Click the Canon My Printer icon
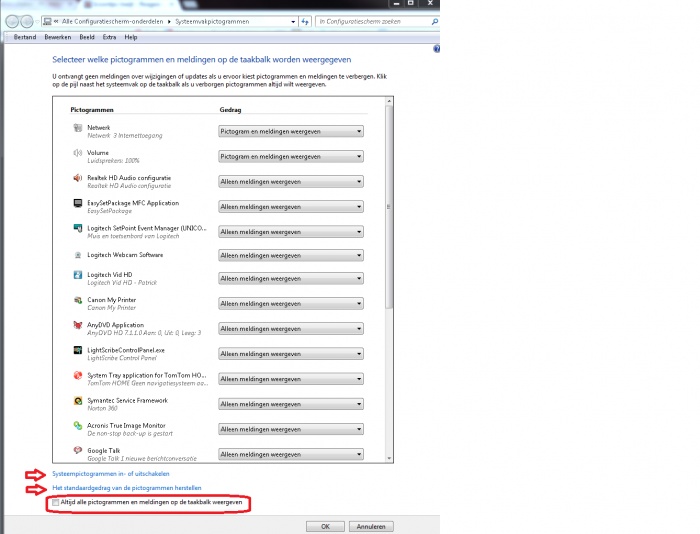The width and height of the screenshot is (700, 534). (78, 300)
